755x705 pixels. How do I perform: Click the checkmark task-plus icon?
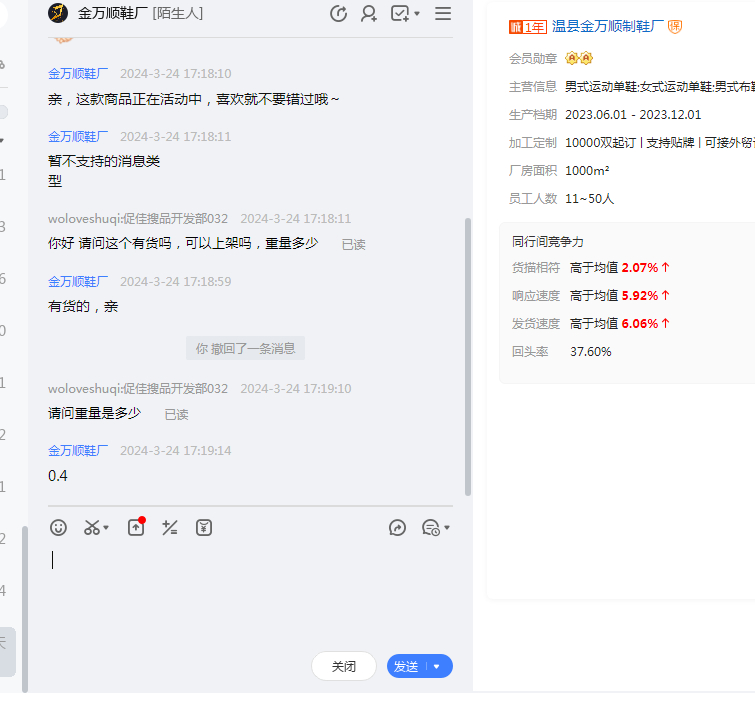tap(400, 13)
